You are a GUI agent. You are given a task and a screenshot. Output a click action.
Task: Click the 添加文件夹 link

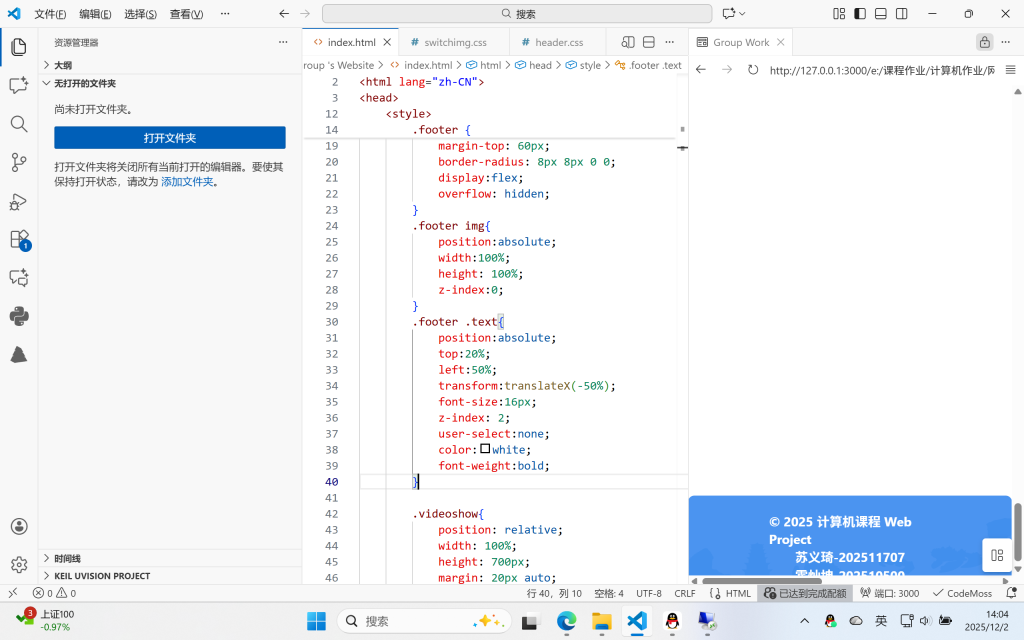click(187, 182)
